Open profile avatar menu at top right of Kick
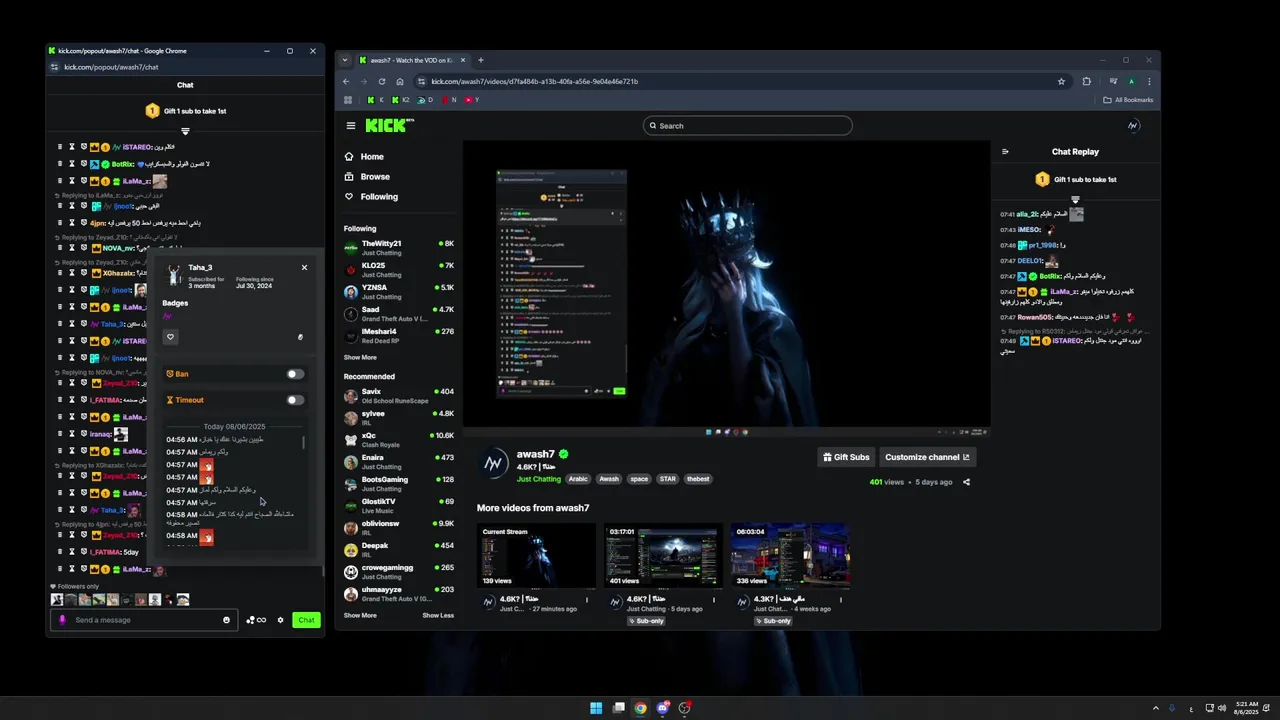1280x720 pixels. (x=1133, y=126)
